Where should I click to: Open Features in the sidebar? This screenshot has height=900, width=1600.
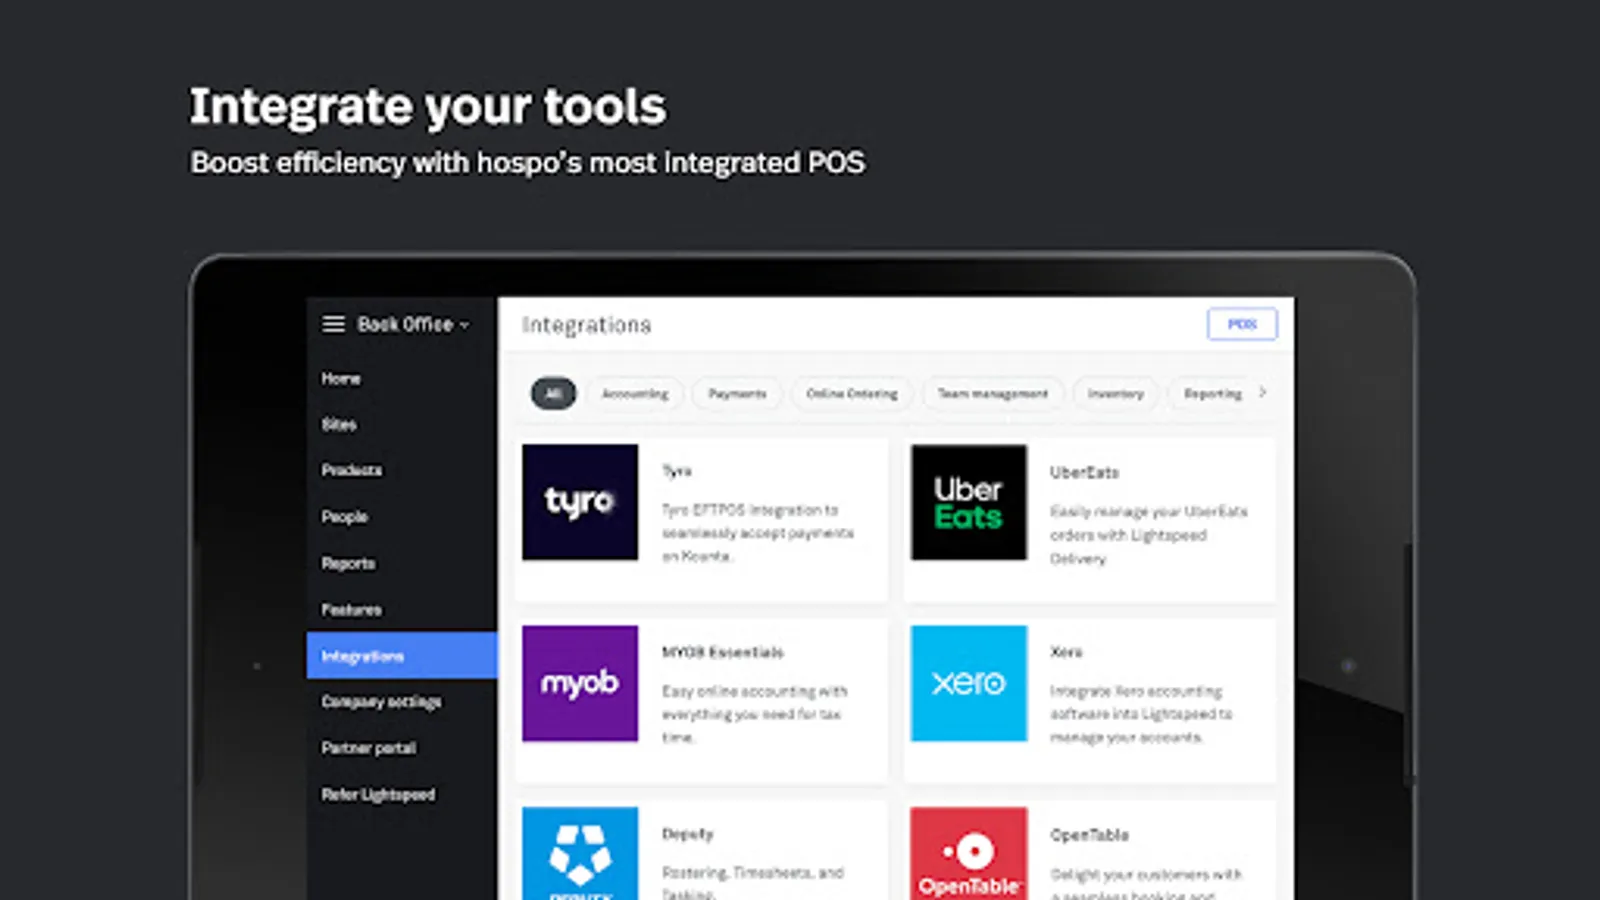351,610
